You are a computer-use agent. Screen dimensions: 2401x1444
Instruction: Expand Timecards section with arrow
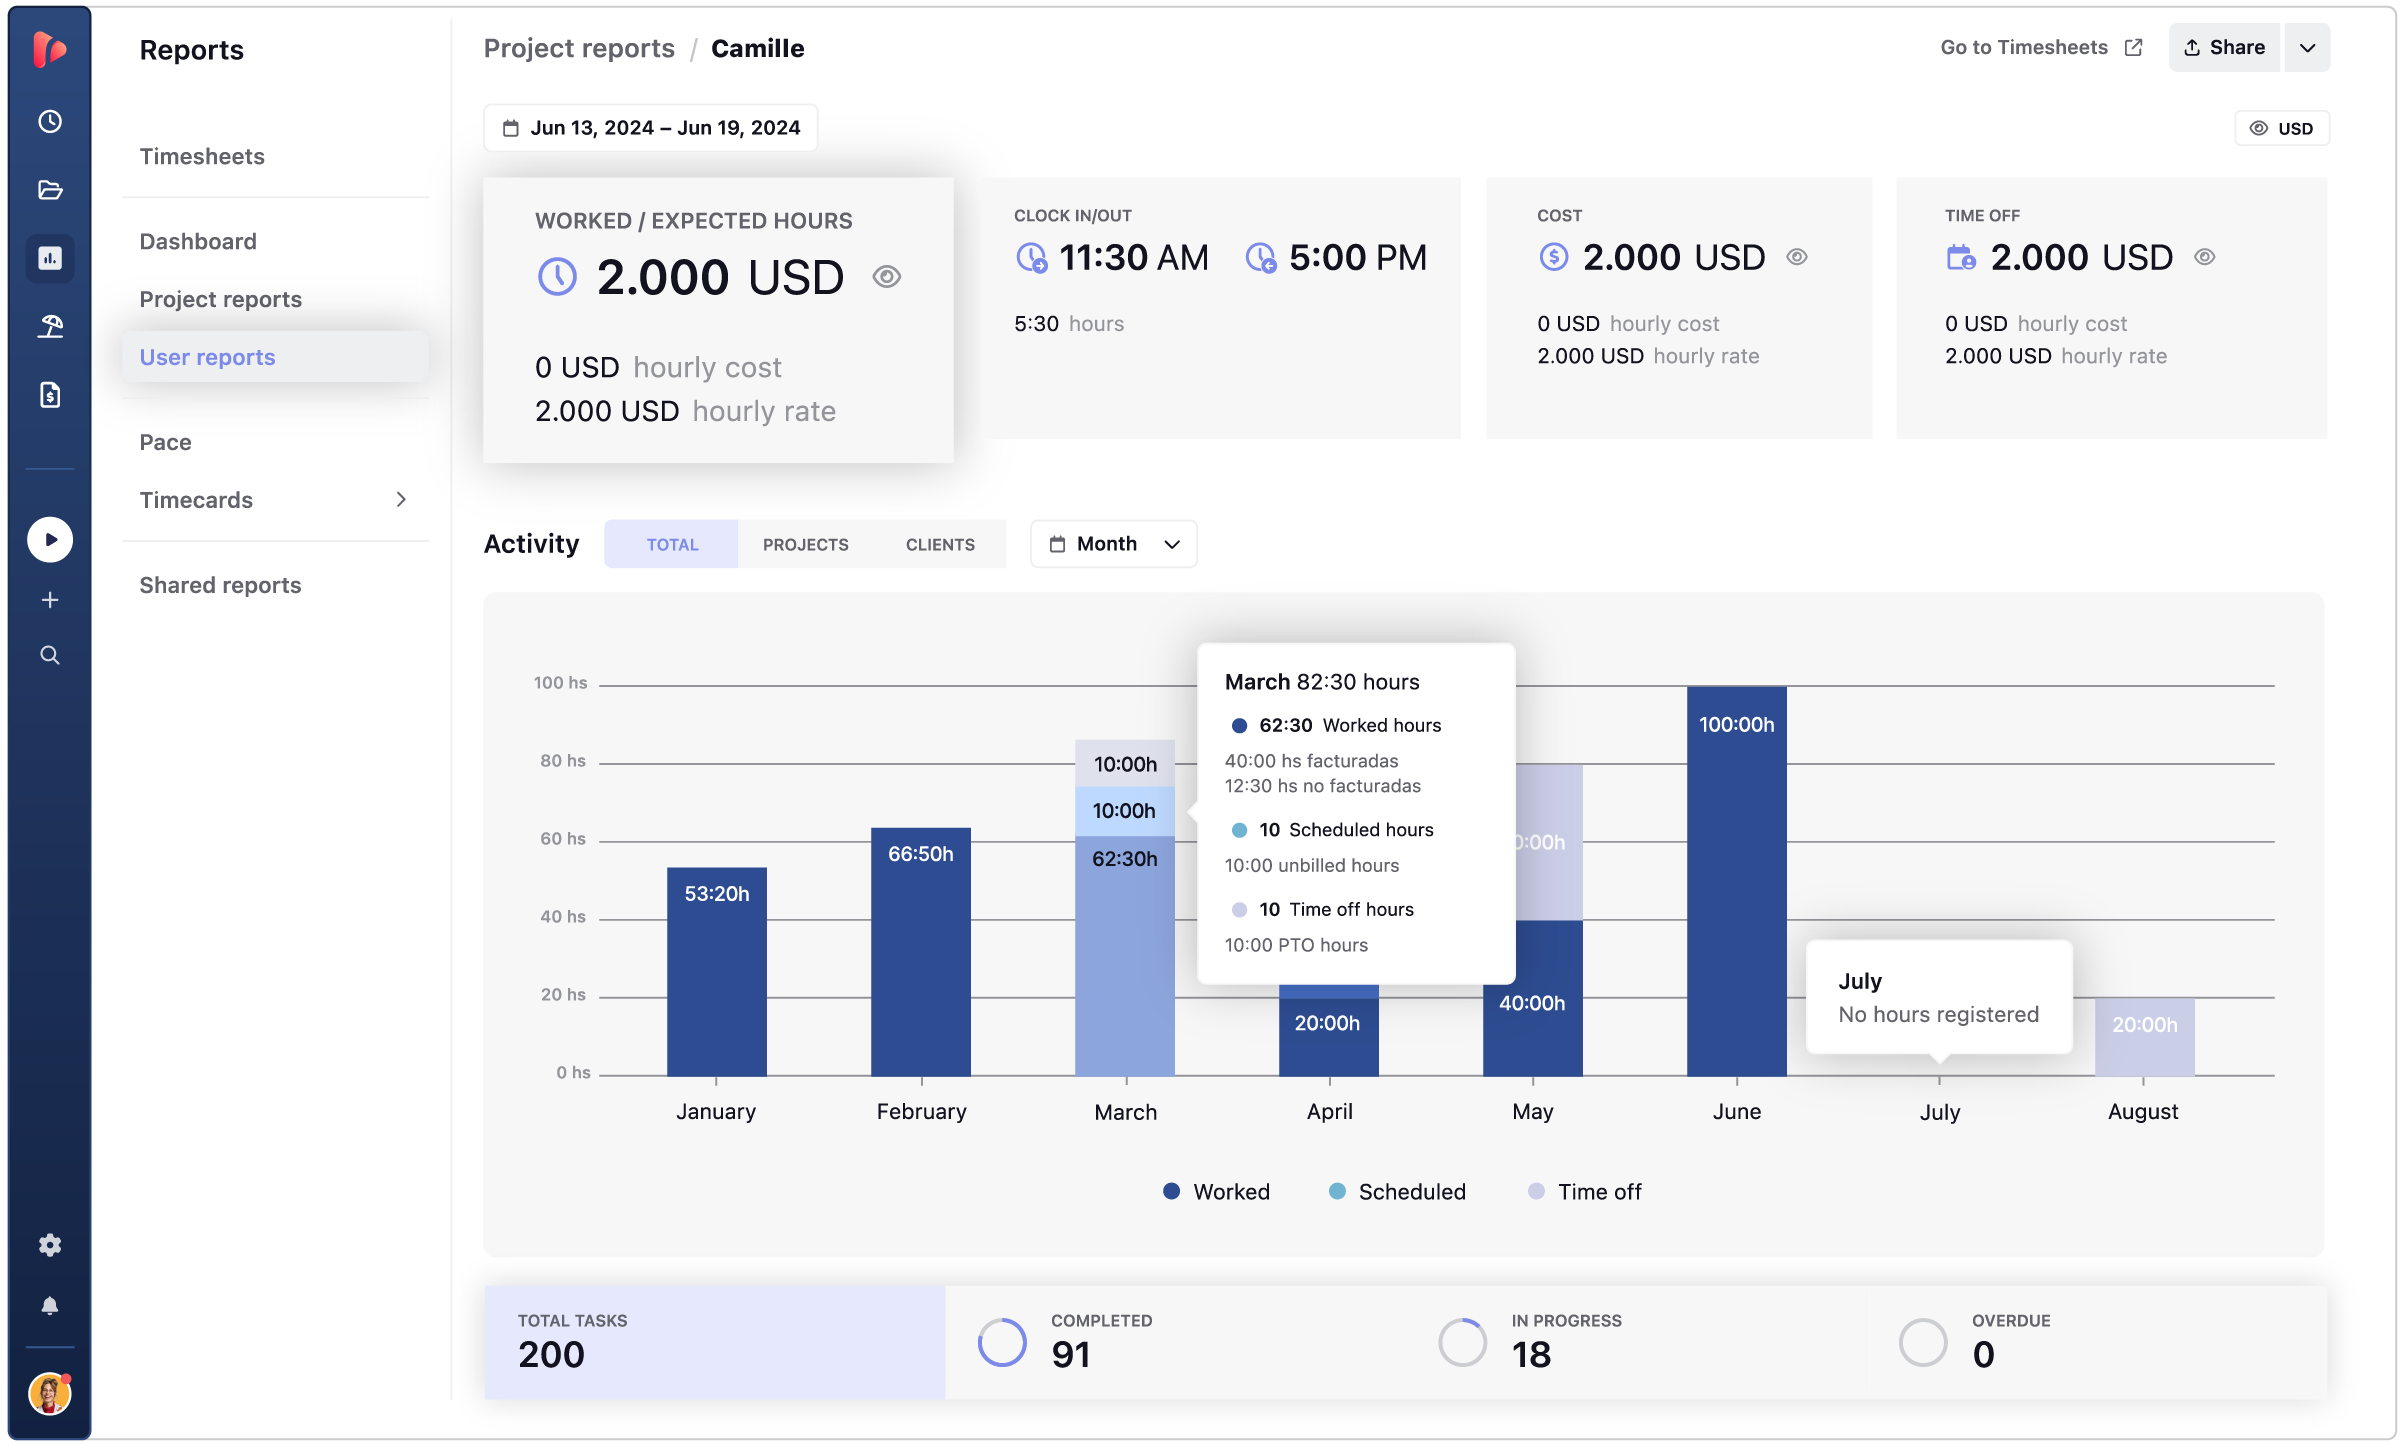click(x=400, y=499)
